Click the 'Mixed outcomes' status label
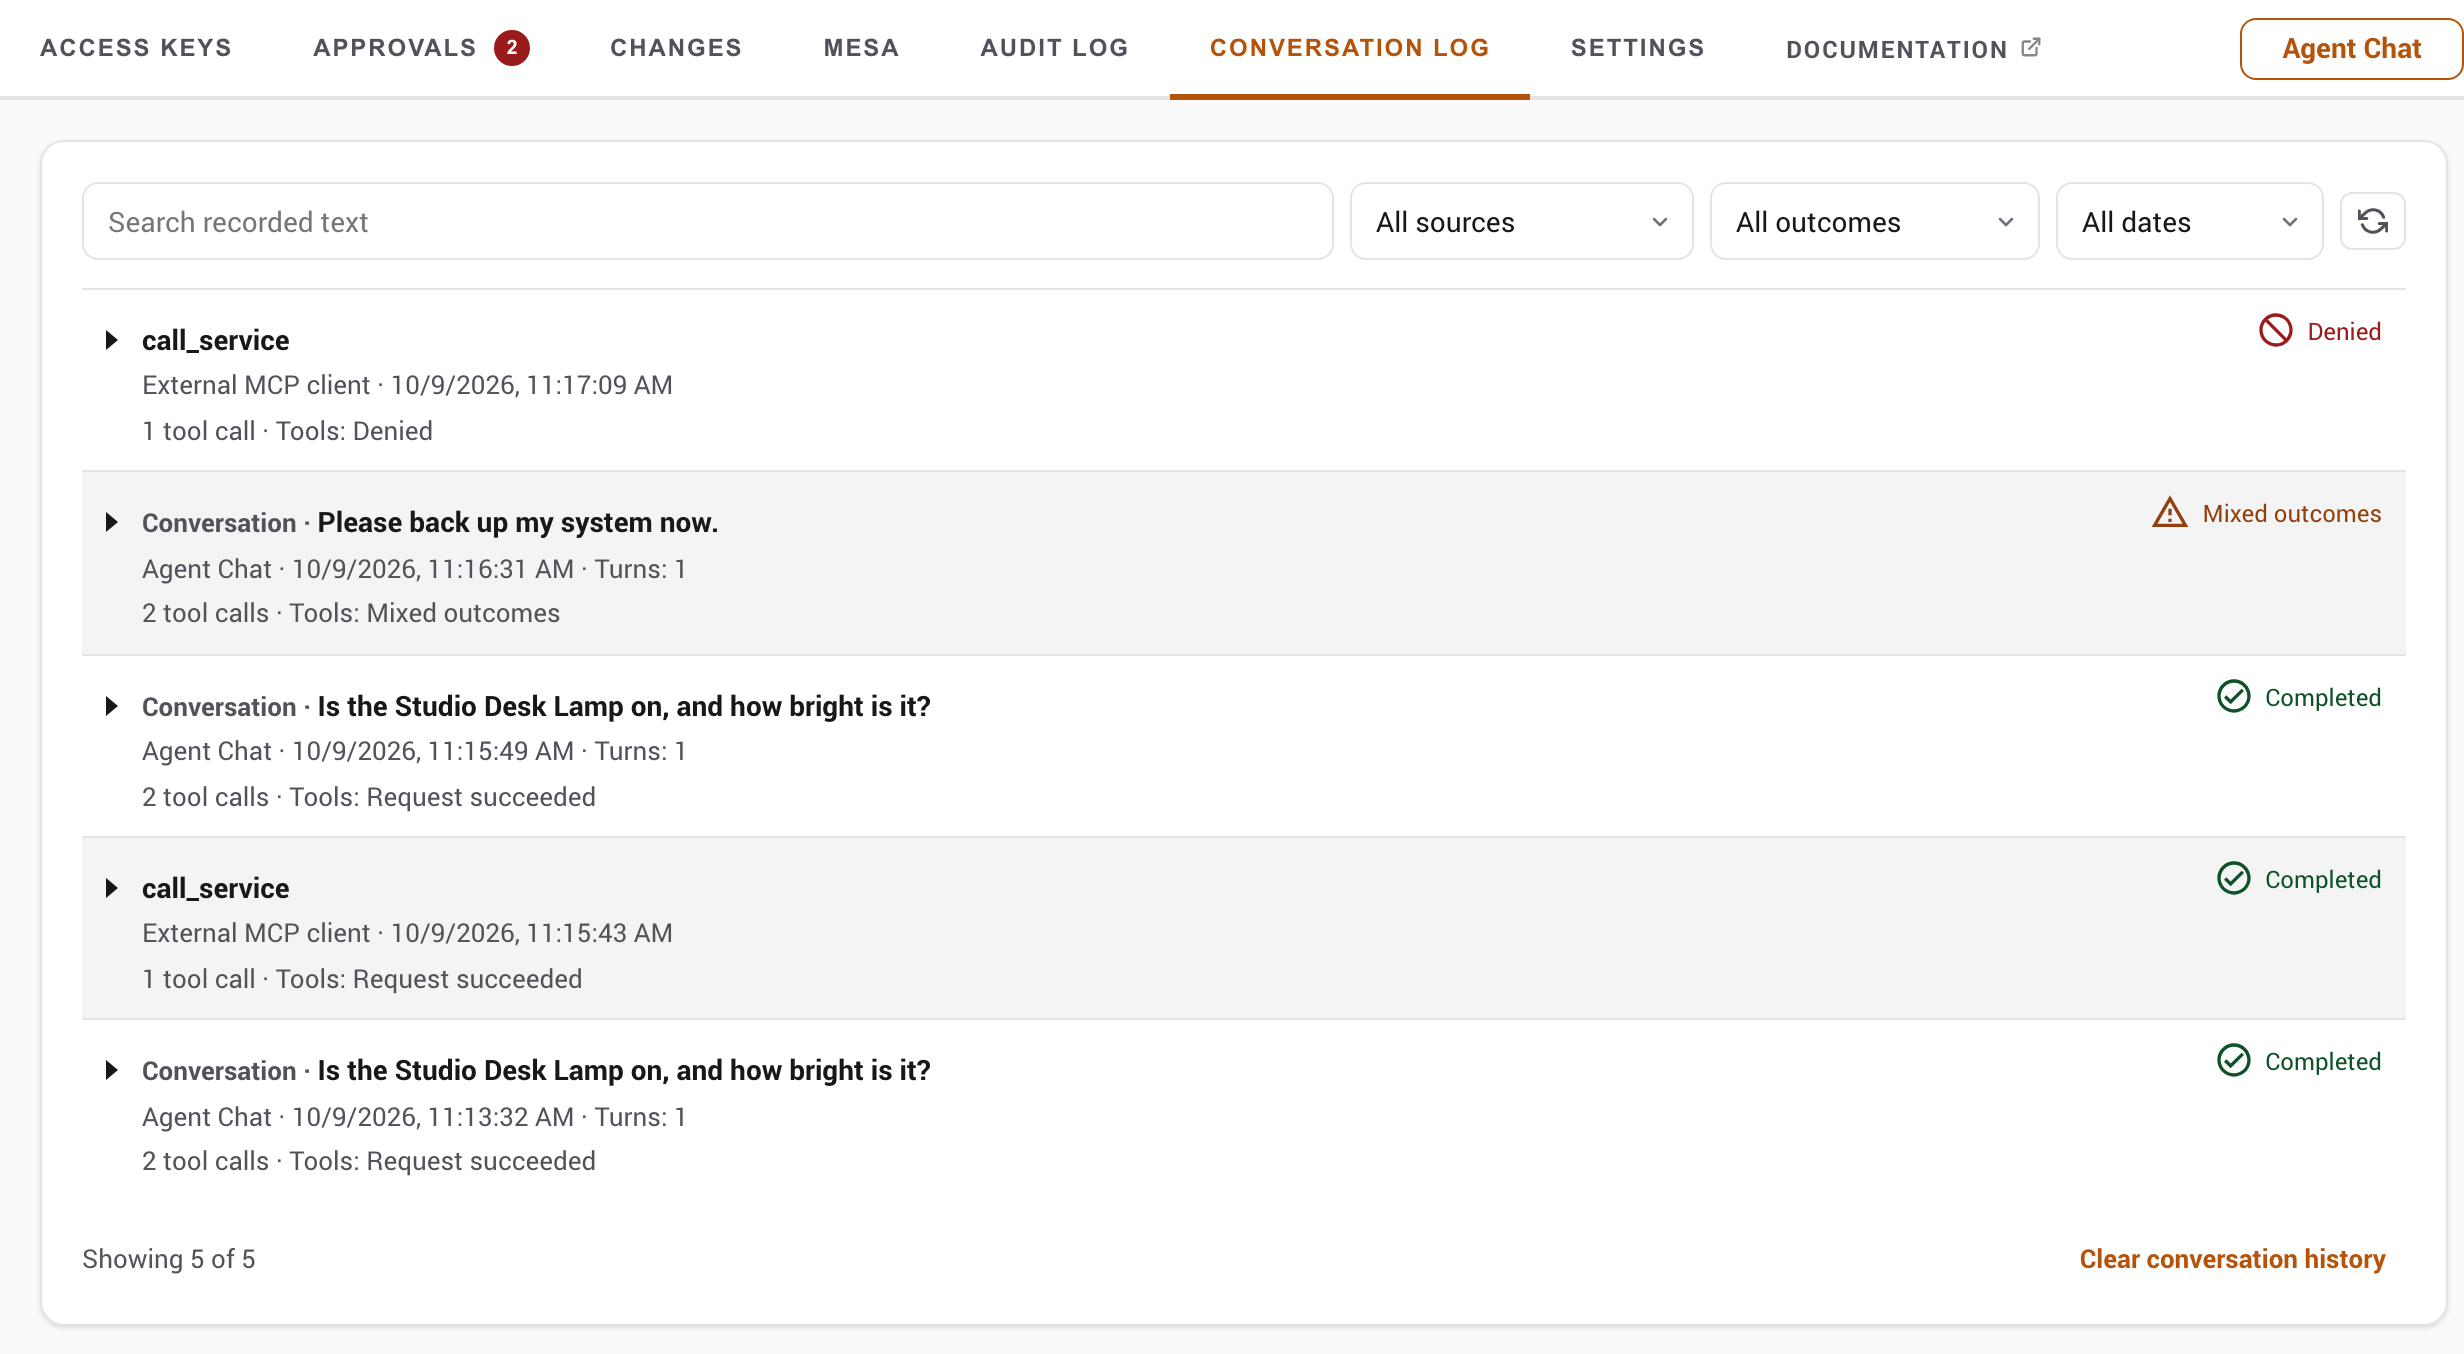The height and width of the screenshot is (1354, 2464). coord(2291,513)
